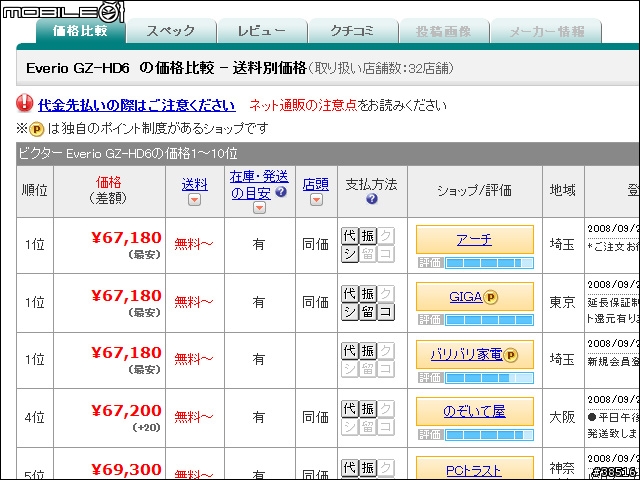Screen dimensions: 640x480
Task: Click the 大阪 region cell
Action: 562,417
